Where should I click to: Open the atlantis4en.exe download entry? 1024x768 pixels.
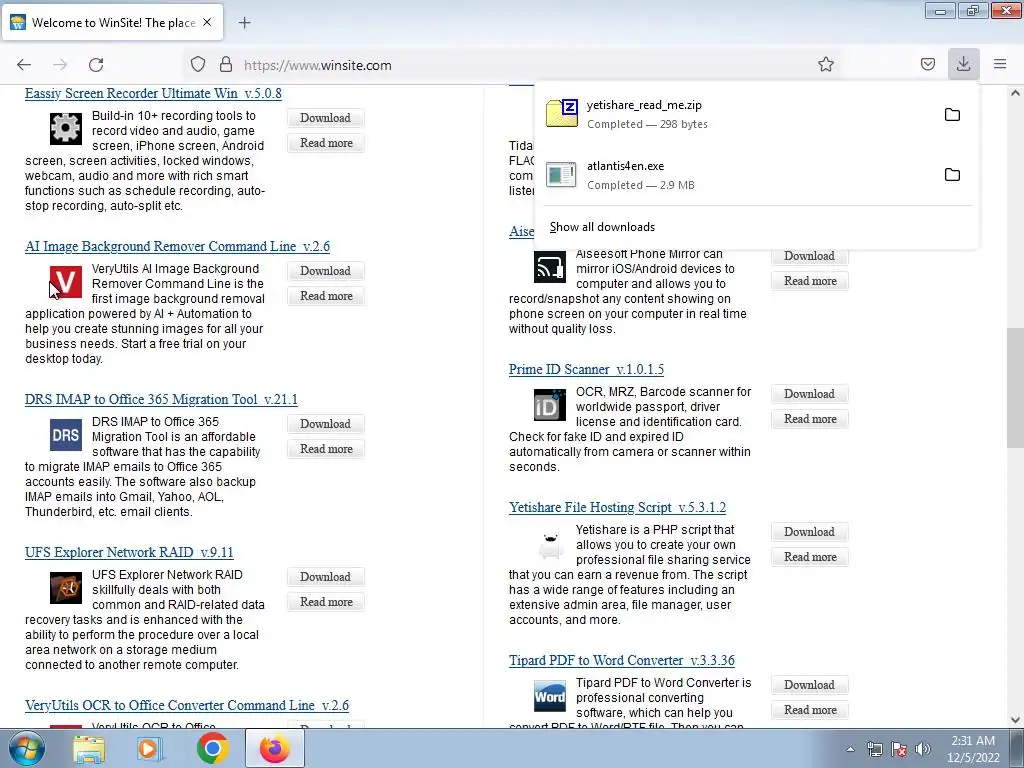coord(738,175)
